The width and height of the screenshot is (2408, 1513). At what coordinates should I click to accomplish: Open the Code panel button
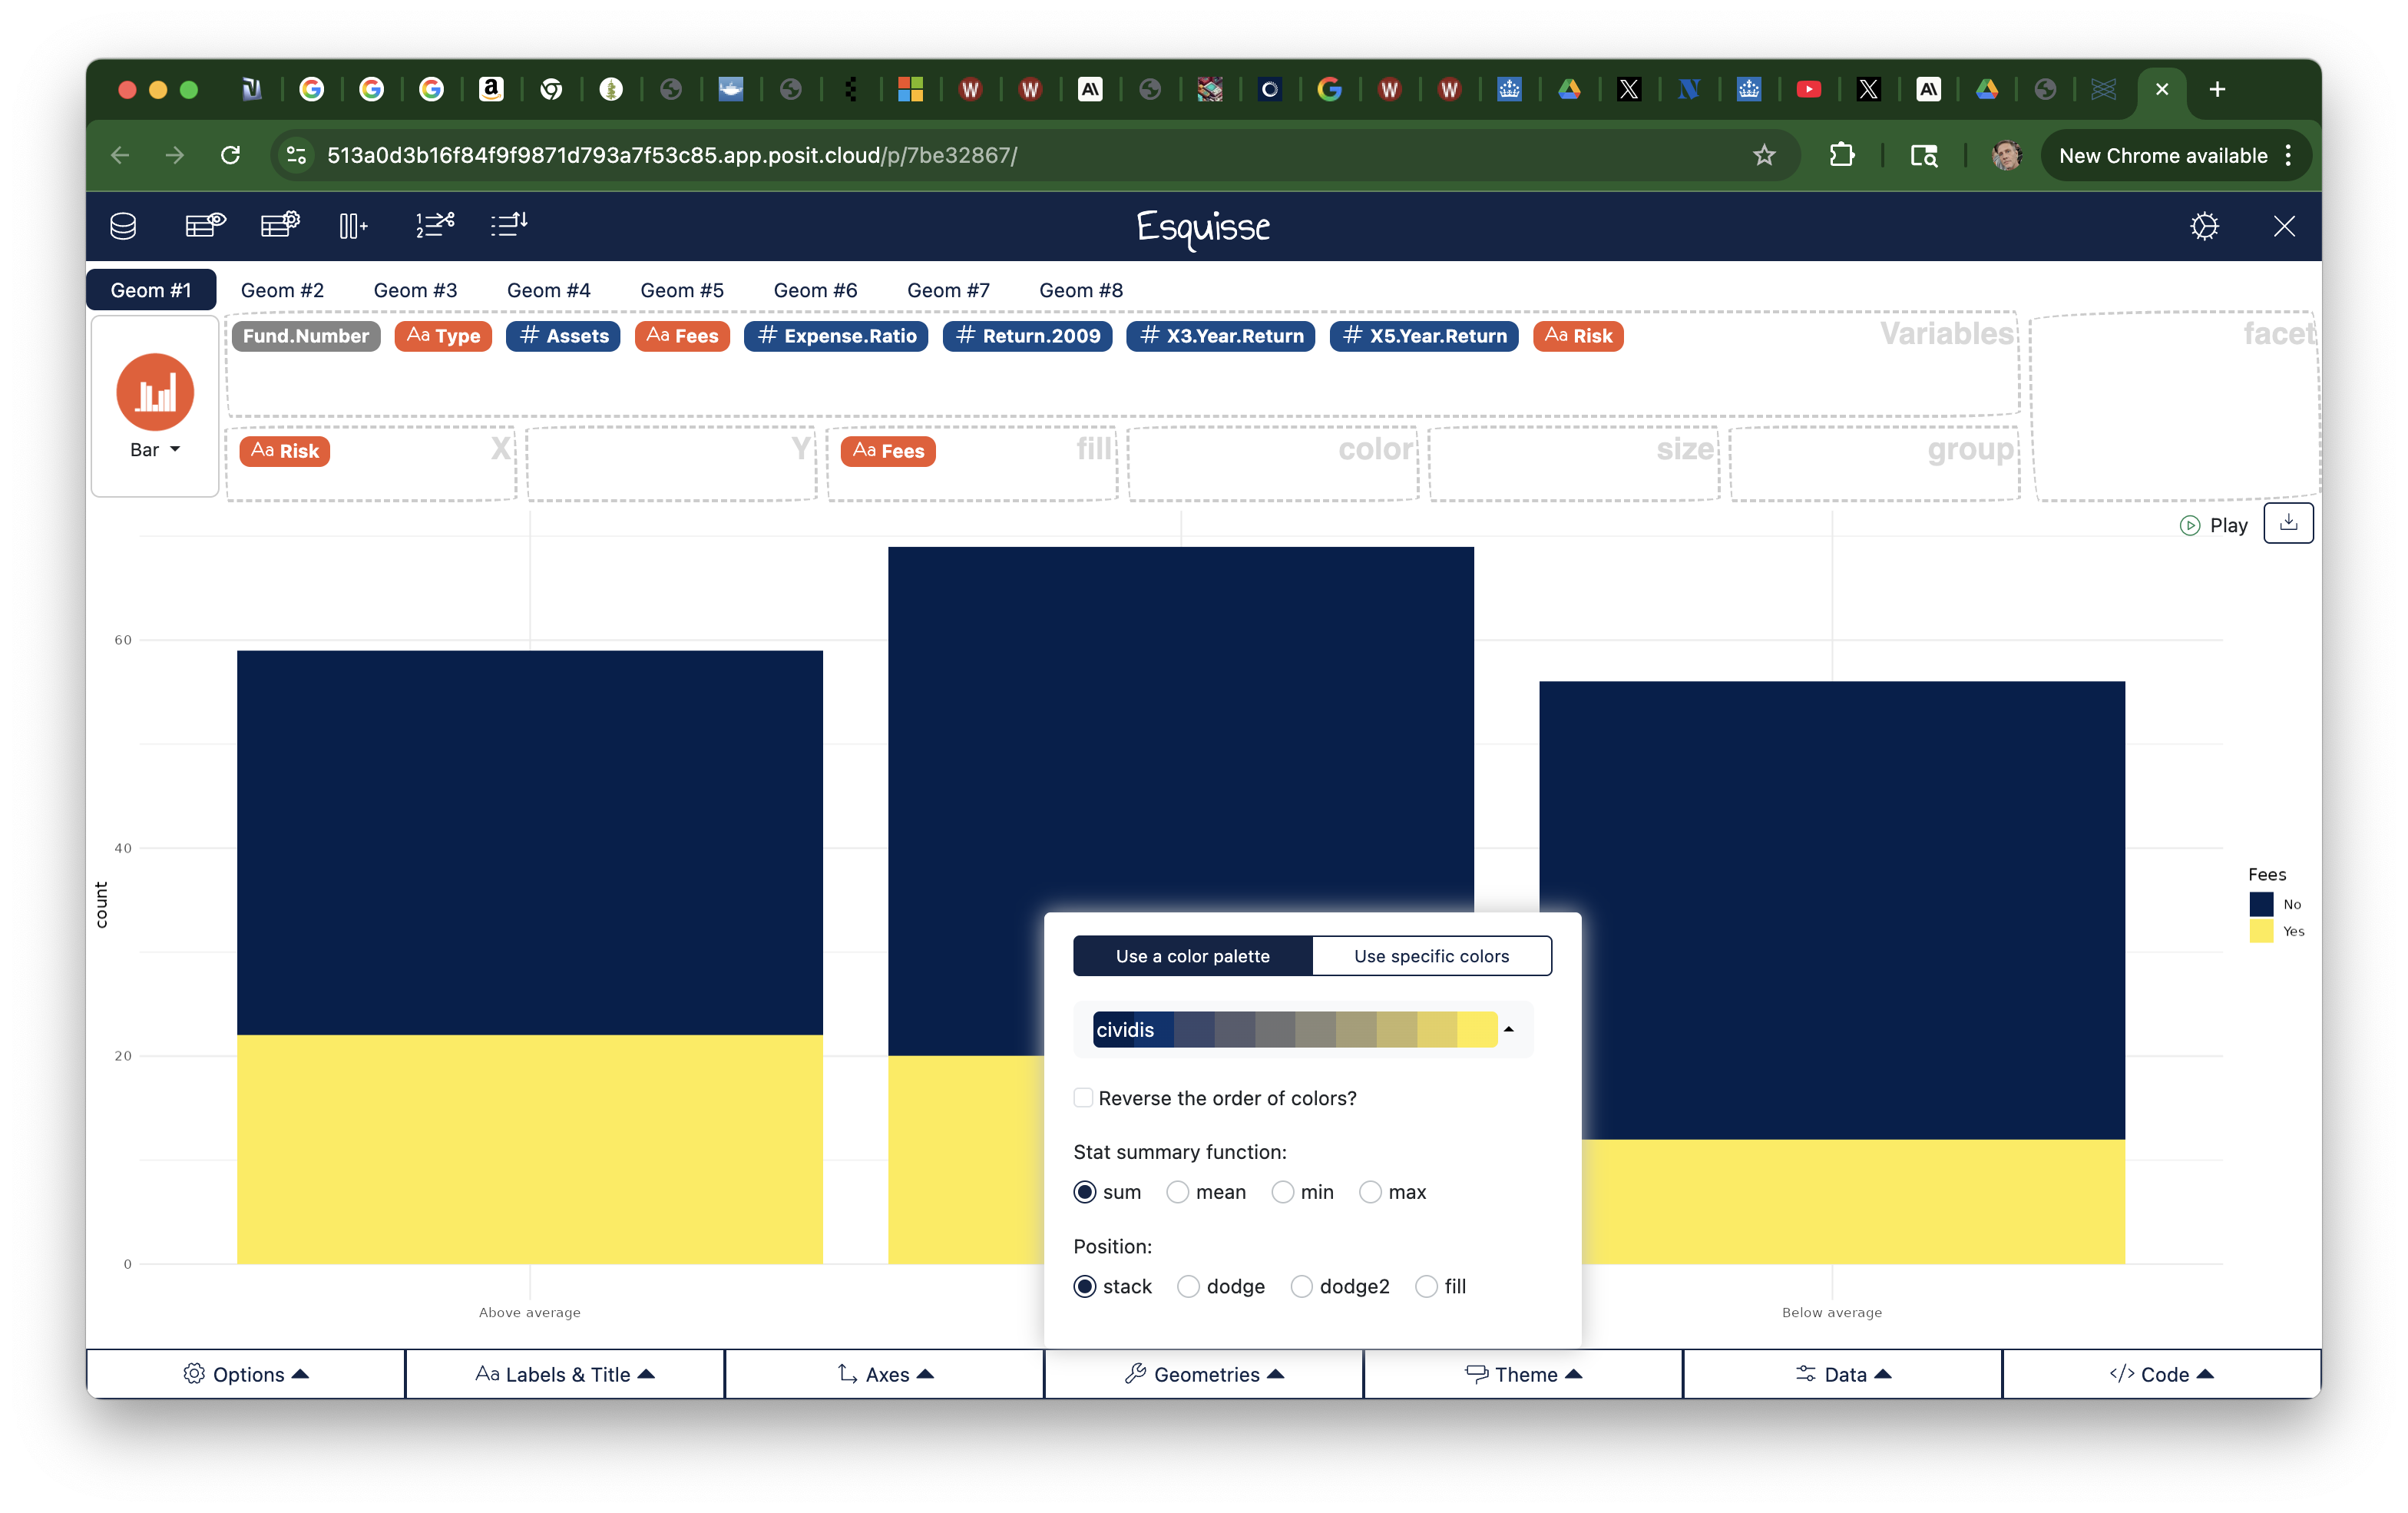tap(2161, 1374)
